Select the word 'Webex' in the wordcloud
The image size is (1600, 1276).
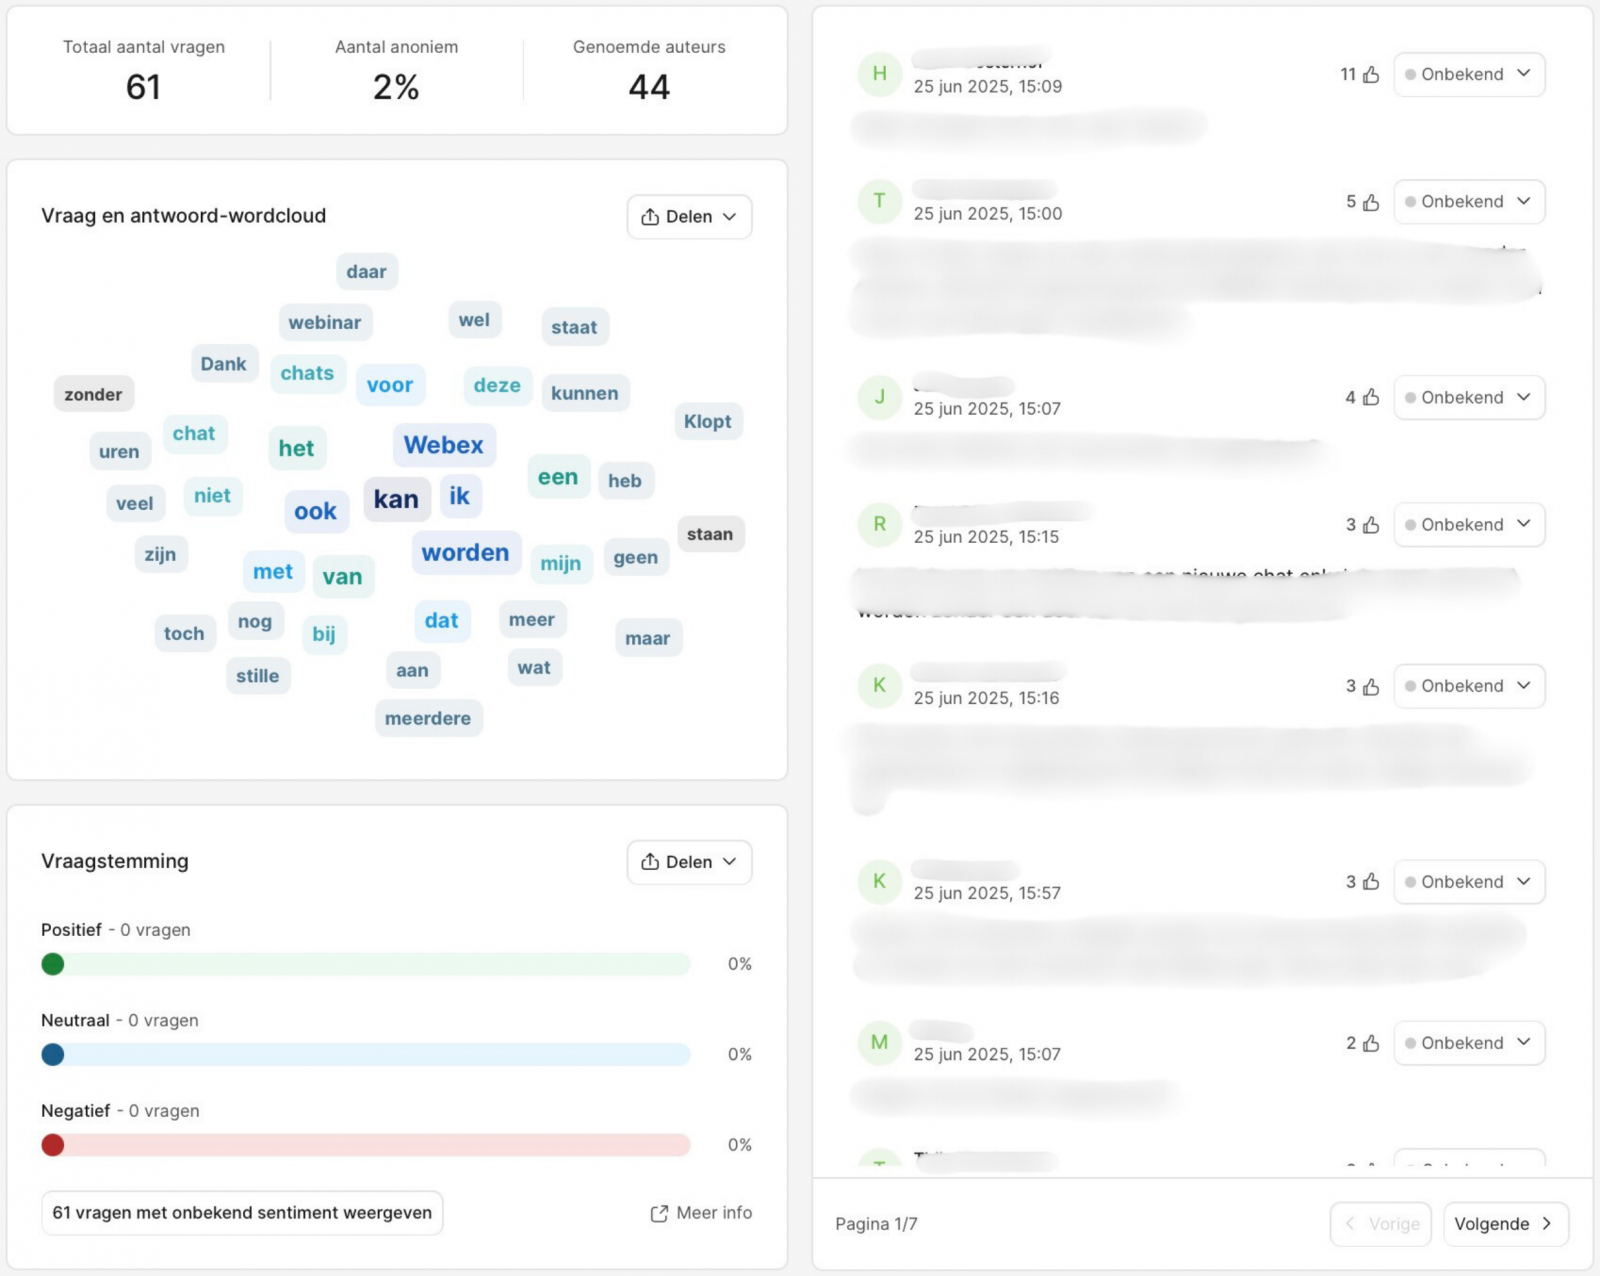tap(443, 445)
